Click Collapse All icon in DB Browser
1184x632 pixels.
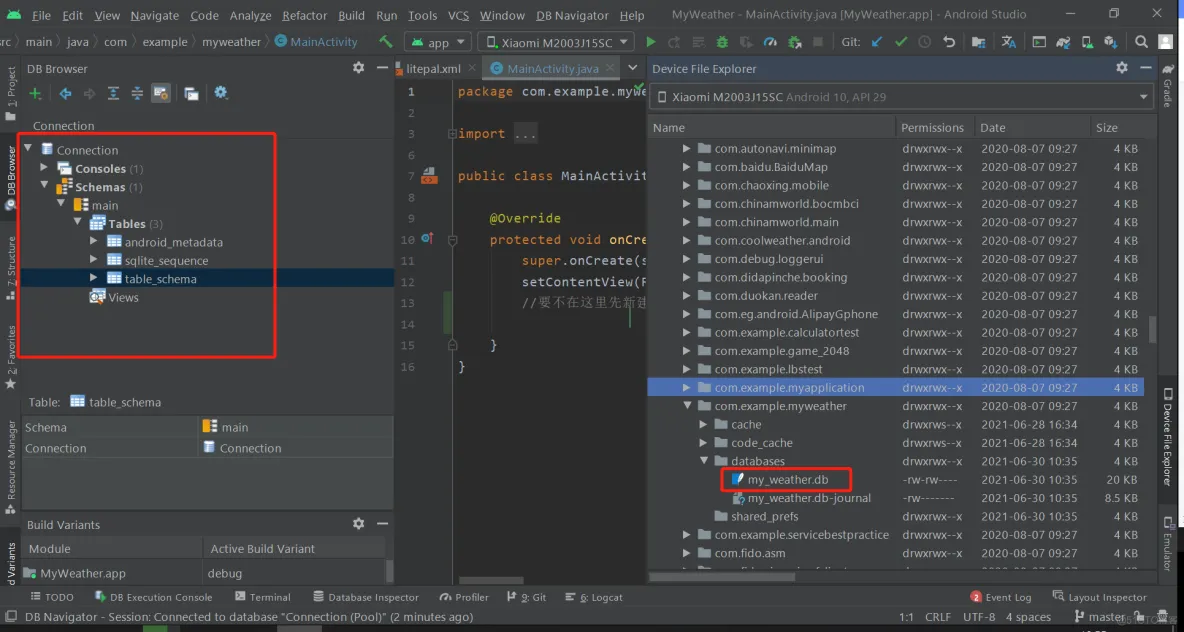137,94
